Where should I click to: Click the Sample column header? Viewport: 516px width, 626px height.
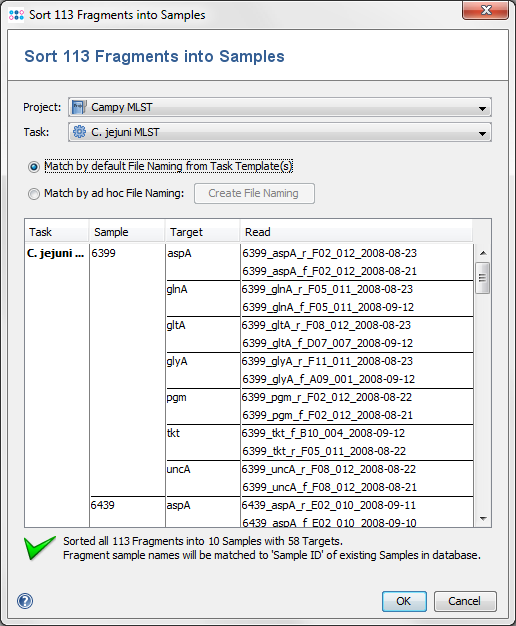coord(127,232)
